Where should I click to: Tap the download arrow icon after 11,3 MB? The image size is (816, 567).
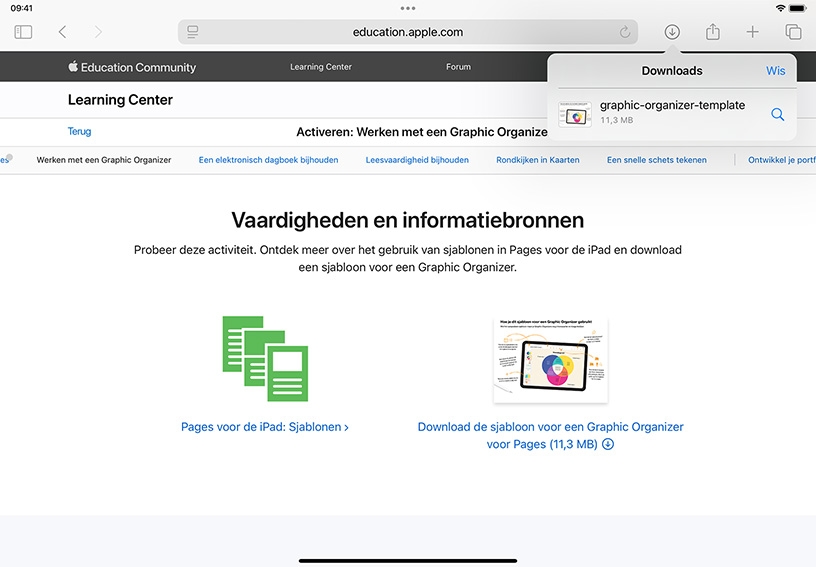[608, 444]
